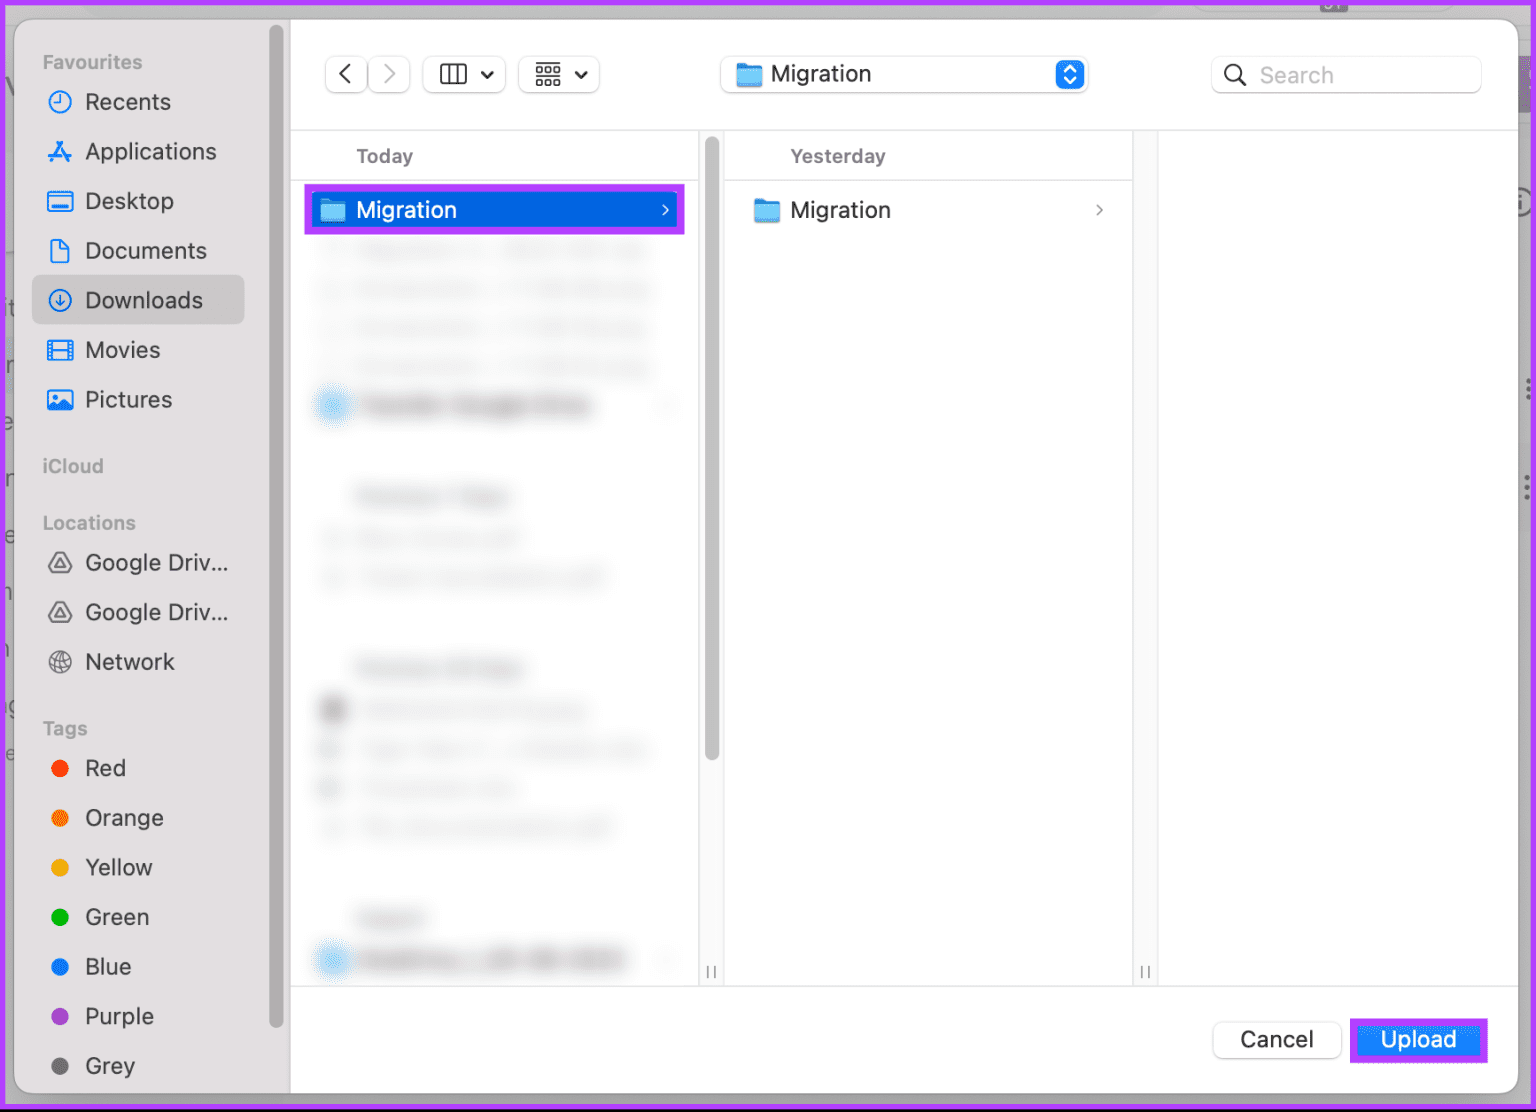Viewport: 1536px width, 1112px height.
Task: Select the Purple tag
Action: 118,1016
